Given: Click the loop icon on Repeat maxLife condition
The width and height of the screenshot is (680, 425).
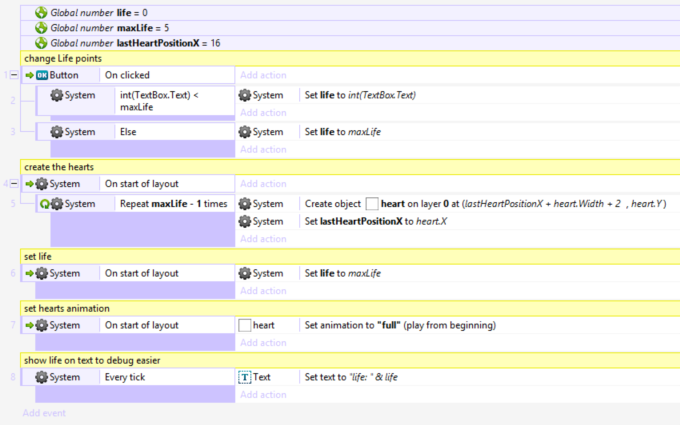Looking at the screenshot, I should point(45,204).
